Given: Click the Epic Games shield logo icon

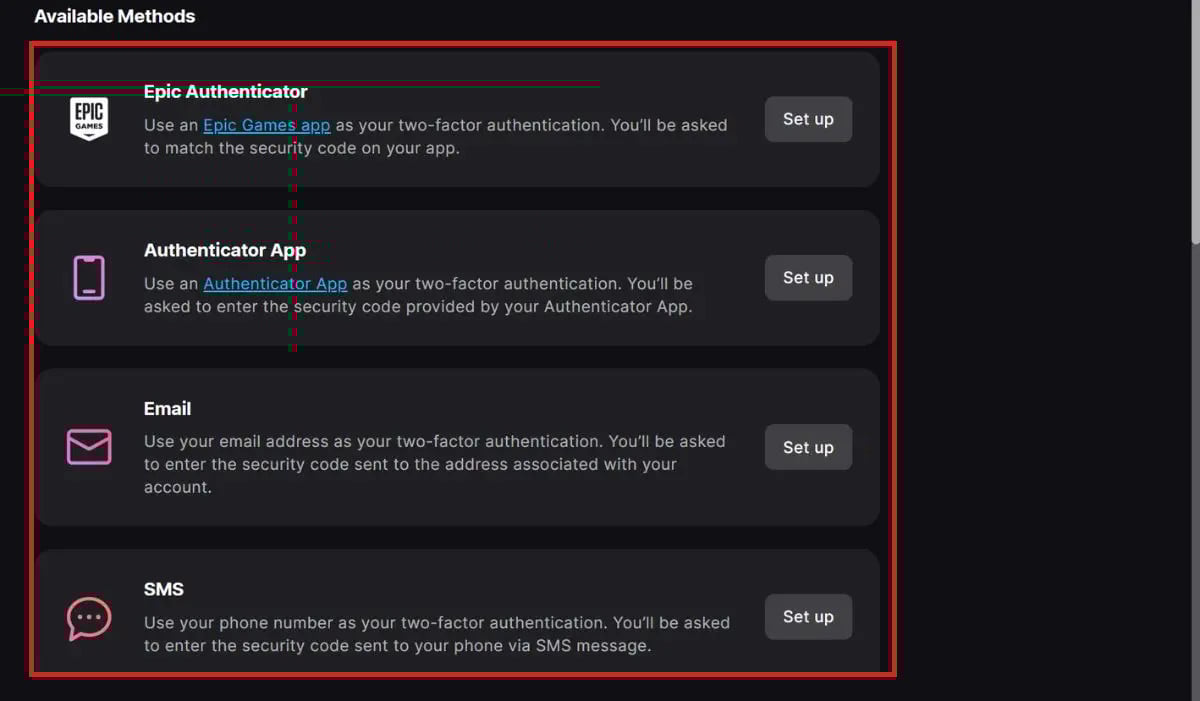Looking at the screenshot, I should point(89,119).
